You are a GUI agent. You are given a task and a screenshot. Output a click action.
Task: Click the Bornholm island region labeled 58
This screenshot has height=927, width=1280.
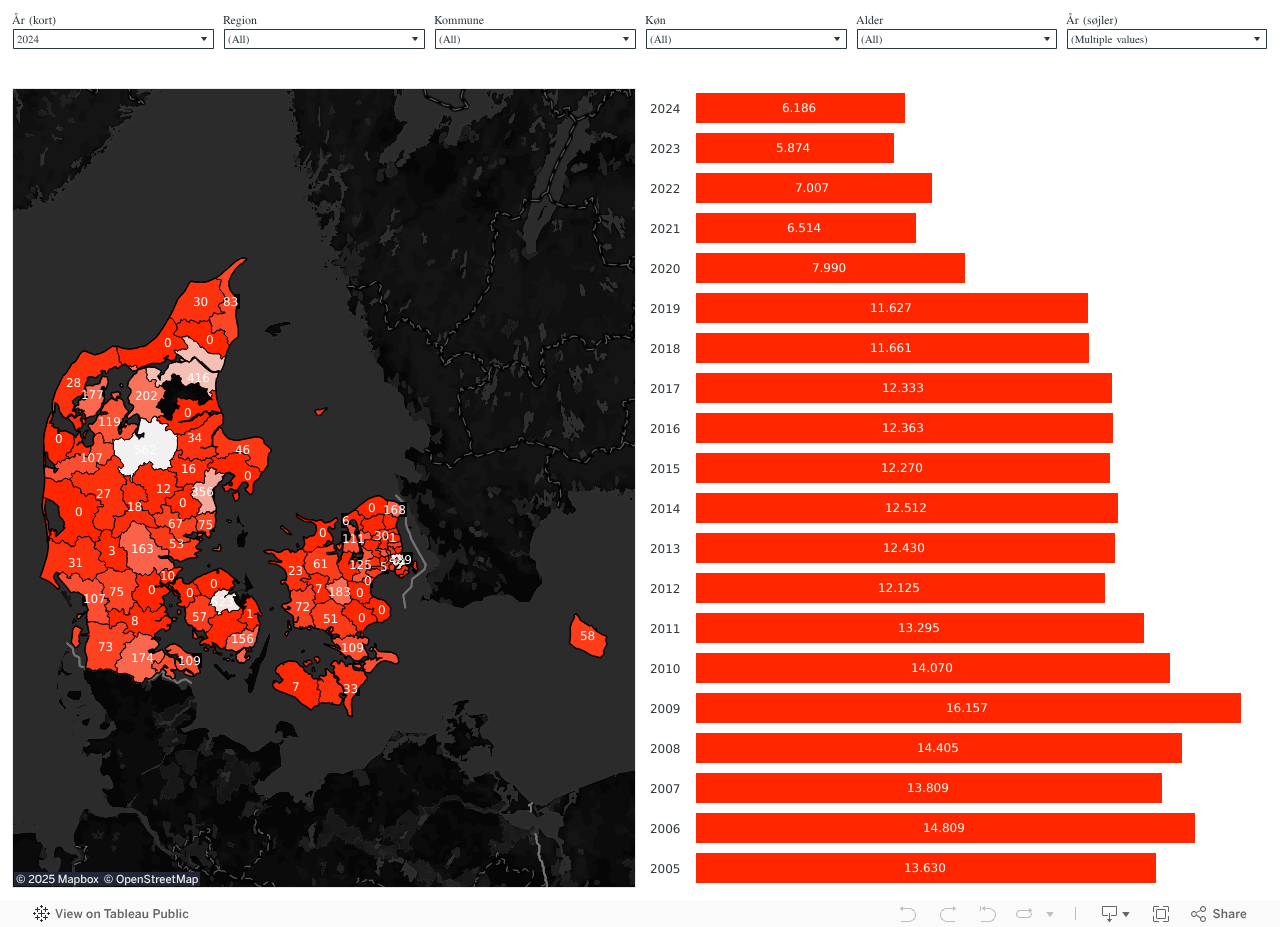[x=588, y=636]
